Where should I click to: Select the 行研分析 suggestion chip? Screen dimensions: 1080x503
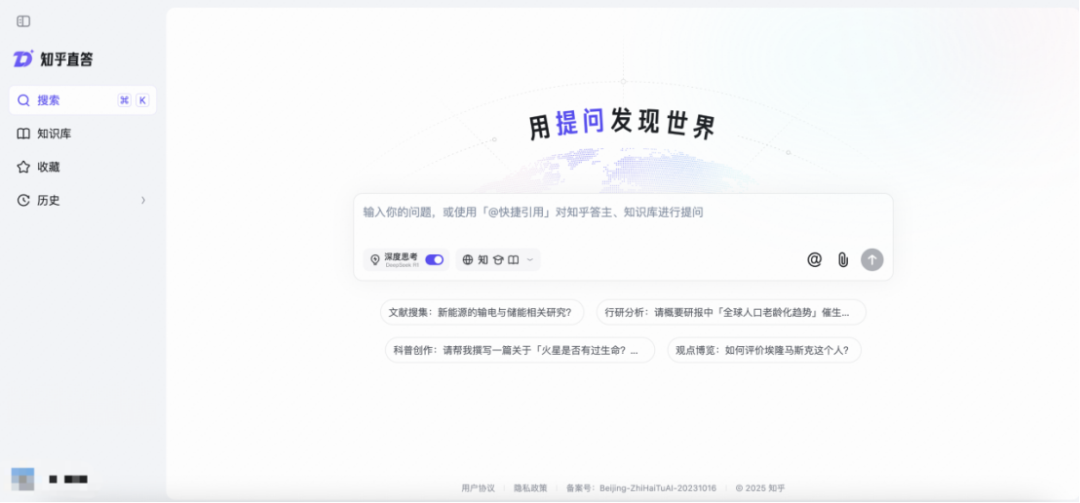pyautogui.click(x=731, y=312)
